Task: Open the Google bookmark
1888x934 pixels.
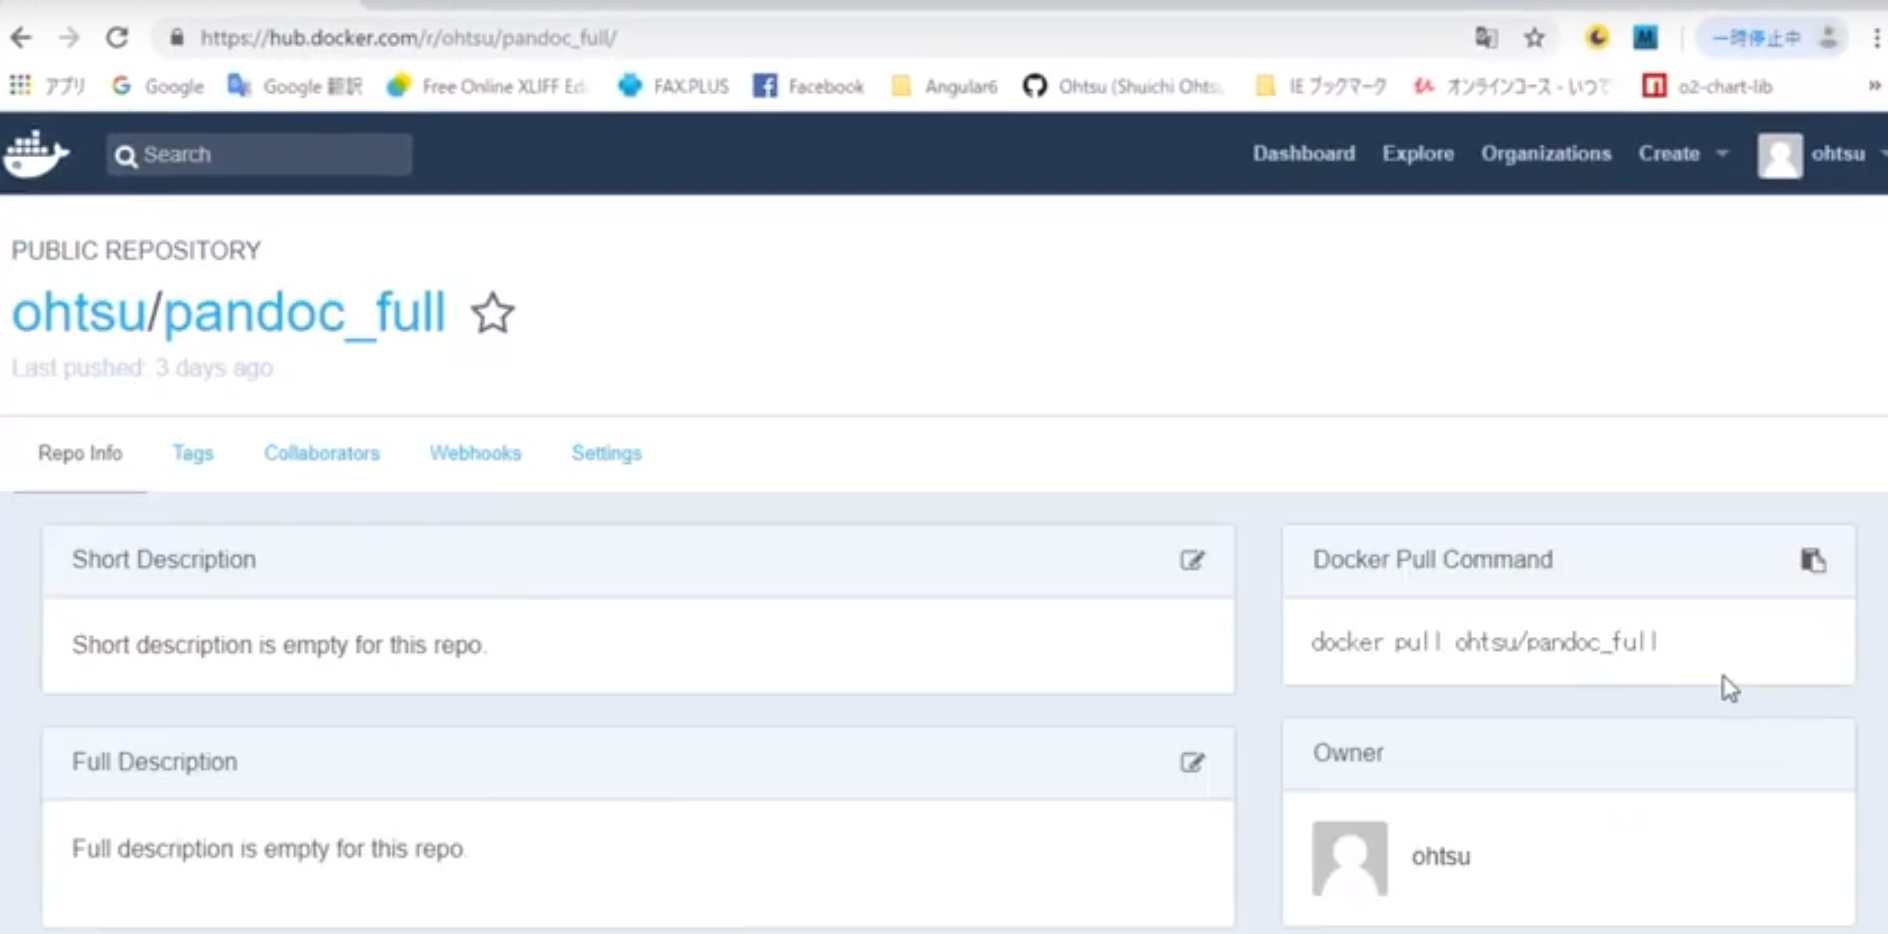Action: tap(158, 86)
